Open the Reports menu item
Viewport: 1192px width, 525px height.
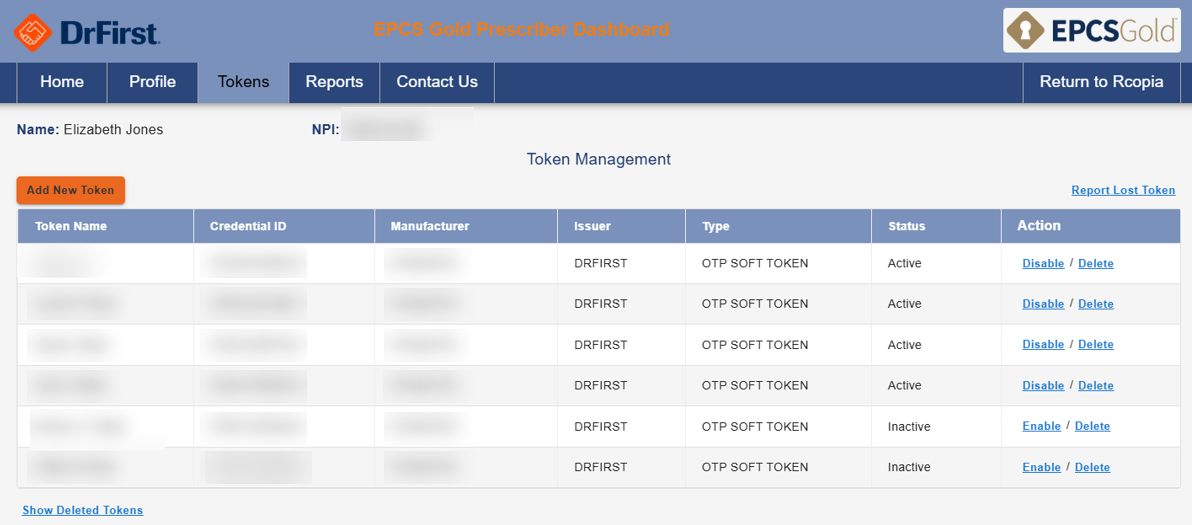334,82
